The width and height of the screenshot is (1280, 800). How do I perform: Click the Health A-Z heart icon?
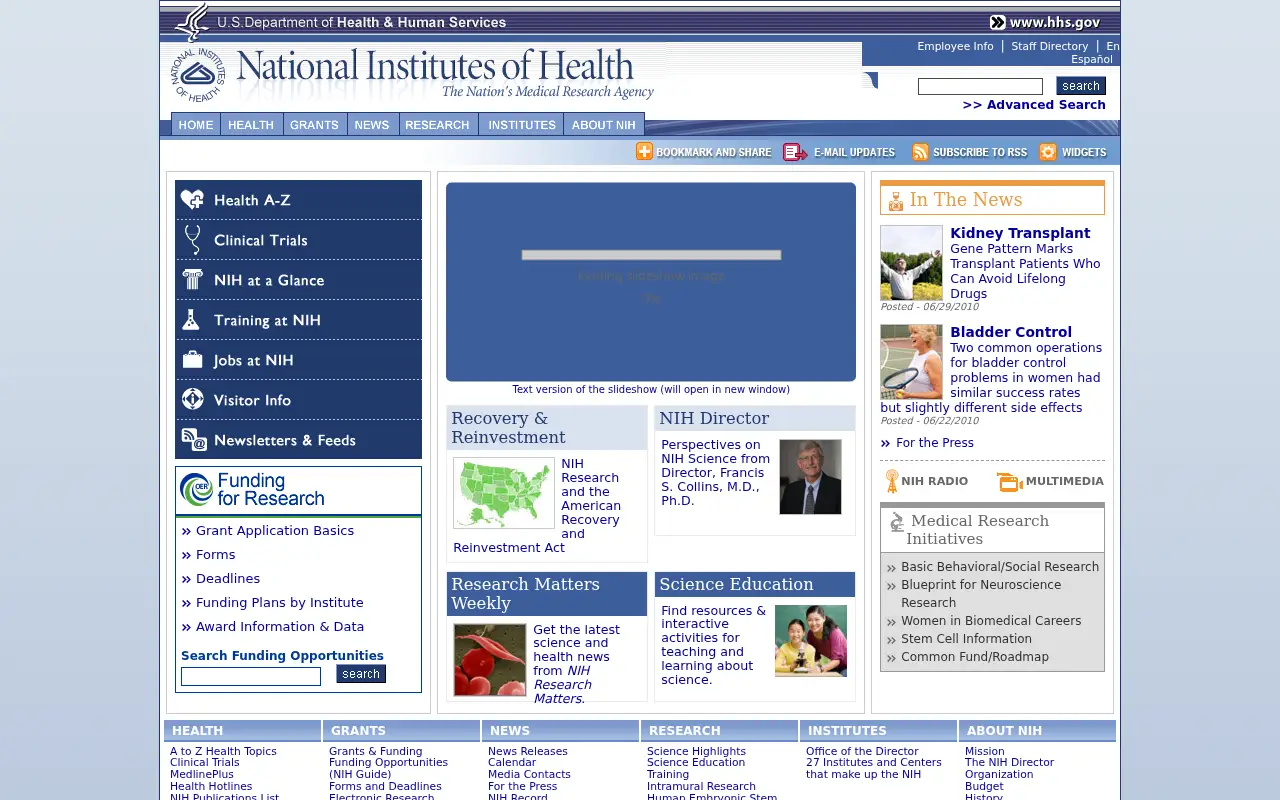click(x=192, y=200)
